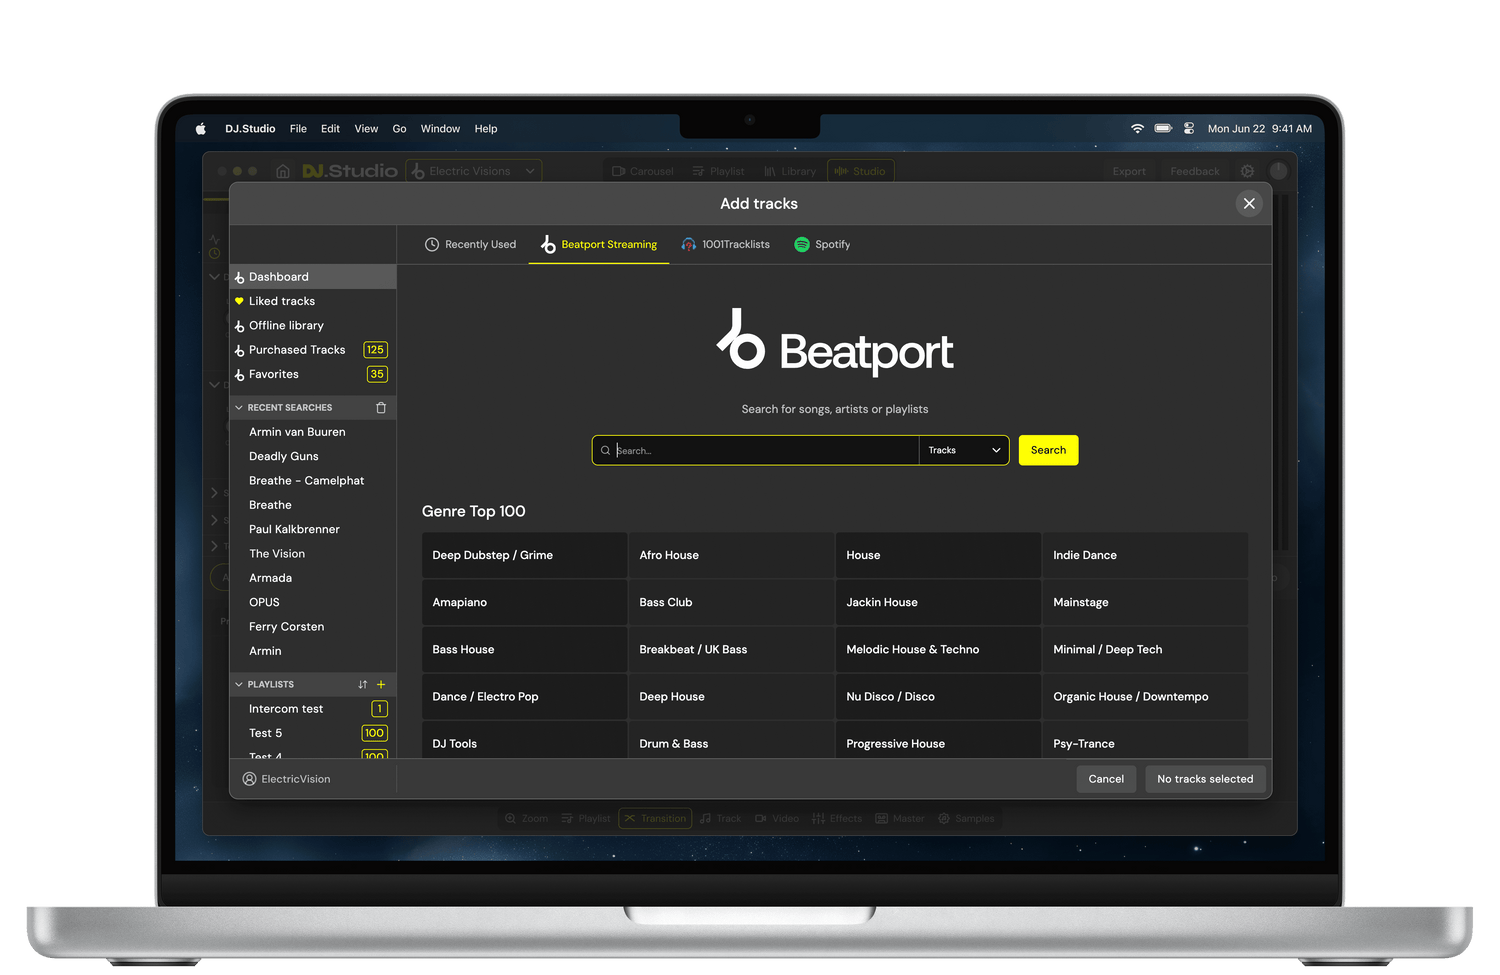Click the ElectricVision user account icon
This screenshot has height=975, width=1500.
coord(249,779)
